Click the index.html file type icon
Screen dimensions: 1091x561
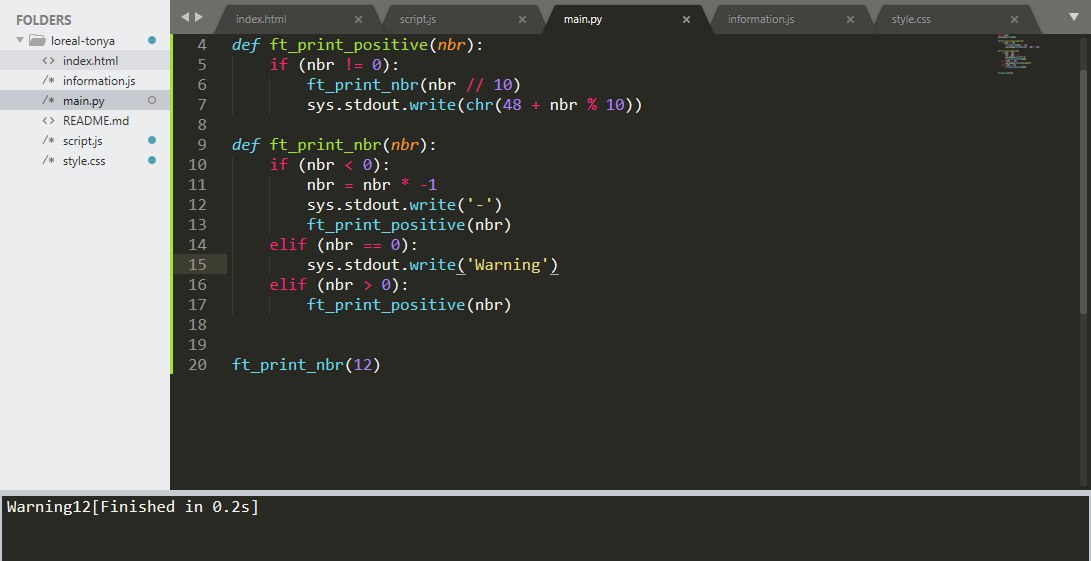49,61
